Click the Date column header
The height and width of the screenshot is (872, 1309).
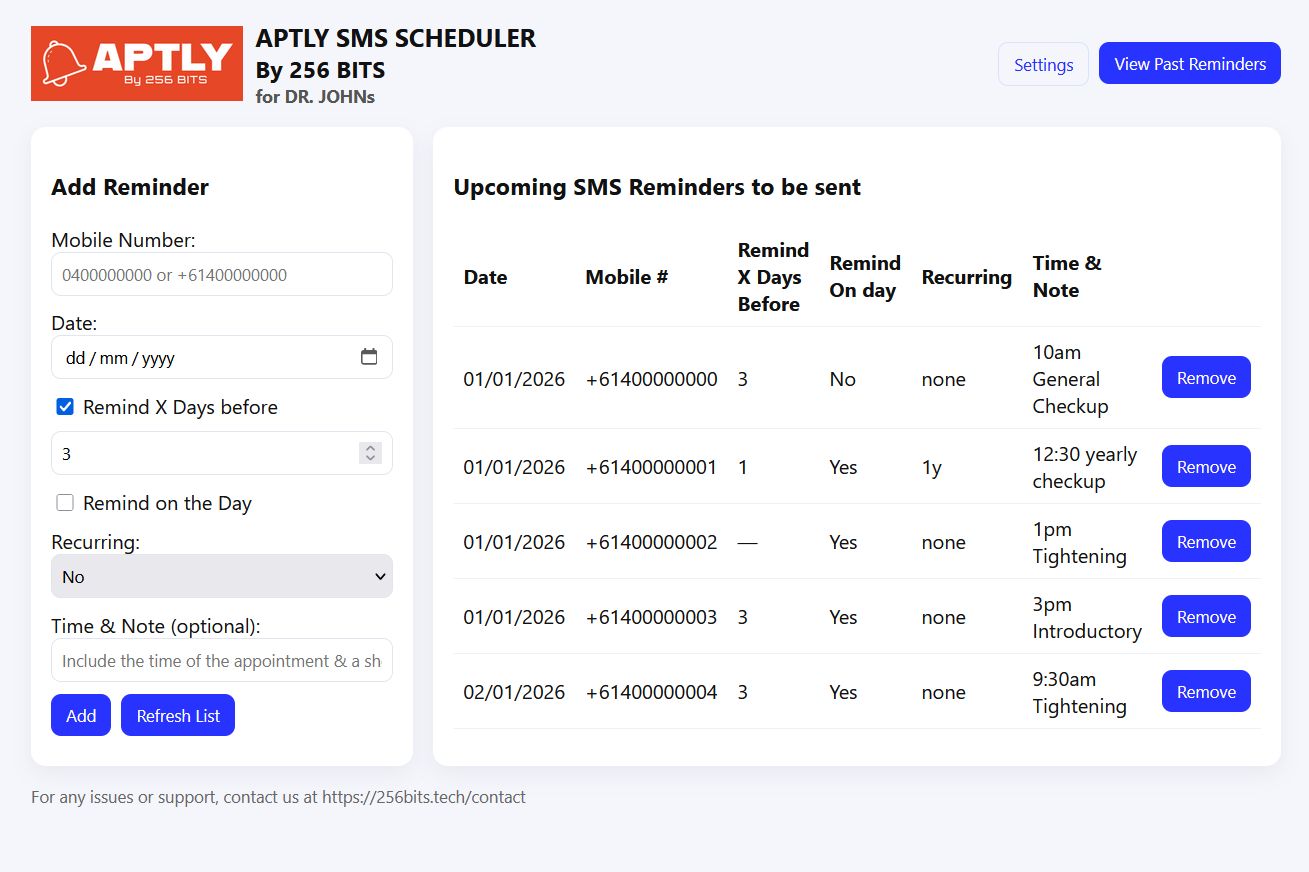[x=485, y=277]
